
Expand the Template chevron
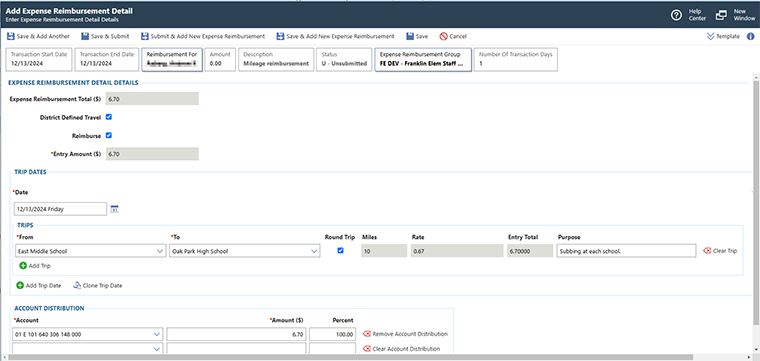click(711, 36)
